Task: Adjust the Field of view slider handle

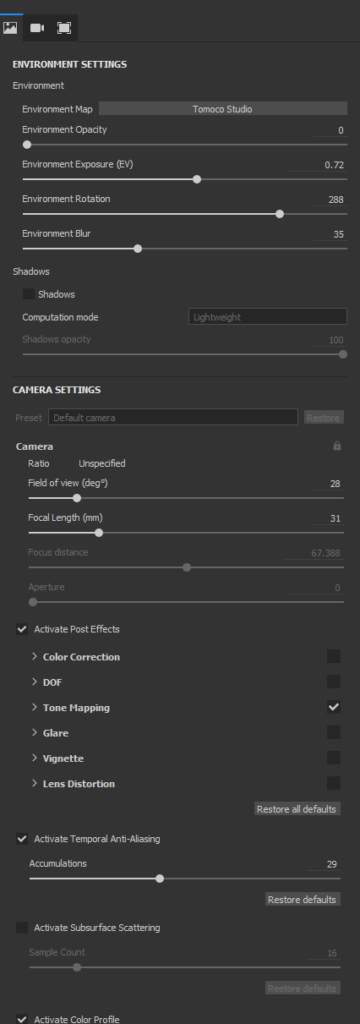Action: pos(76,498)
